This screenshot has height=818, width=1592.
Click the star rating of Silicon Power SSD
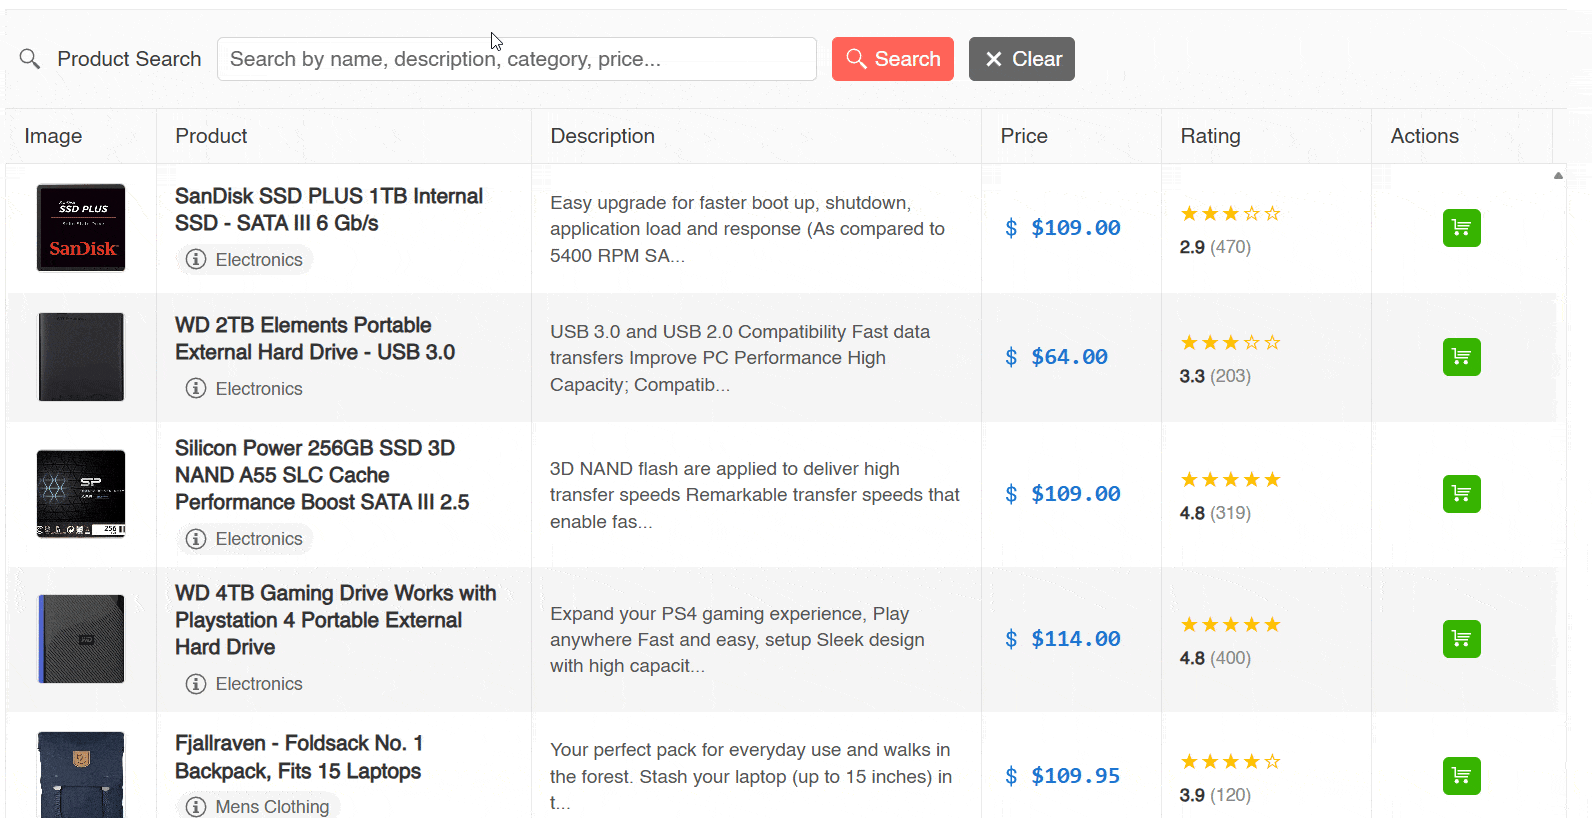1230,480
